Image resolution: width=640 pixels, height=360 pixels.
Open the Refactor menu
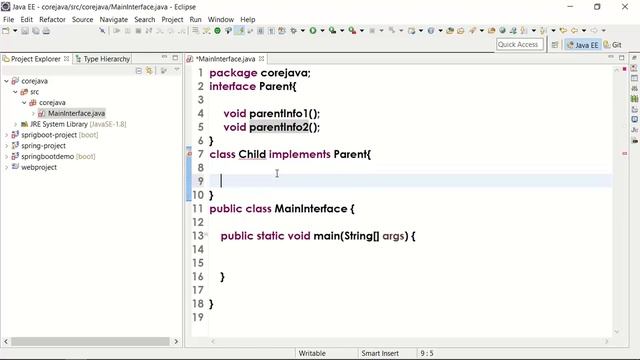pos(52,19)
